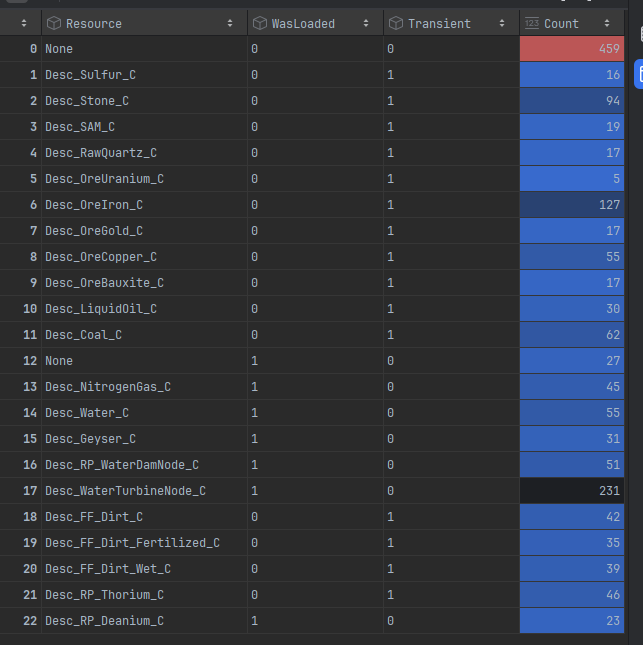
Task: Select the Desc_RP_Deanium_C resource cell
Action: click(144, 621)
